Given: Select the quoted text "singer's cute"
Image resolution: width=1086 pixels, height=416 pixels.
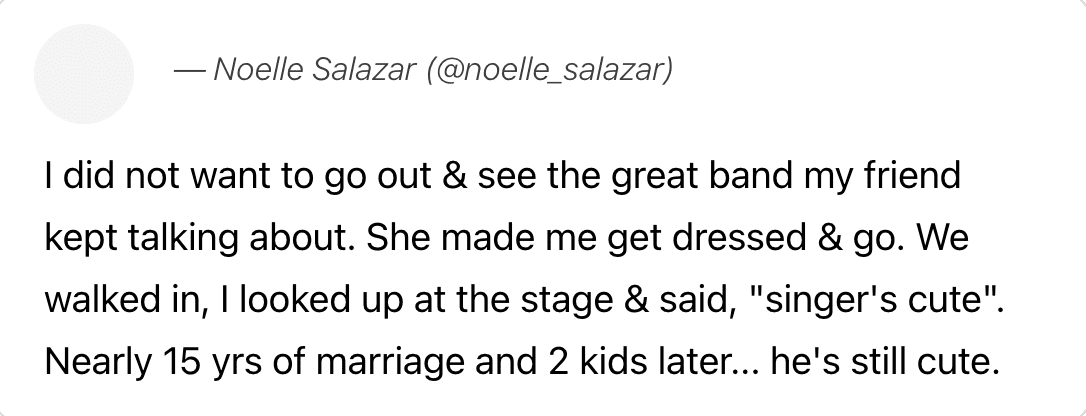Looking at the screenshot, I should pyautogui.click(x=864, y=300).
